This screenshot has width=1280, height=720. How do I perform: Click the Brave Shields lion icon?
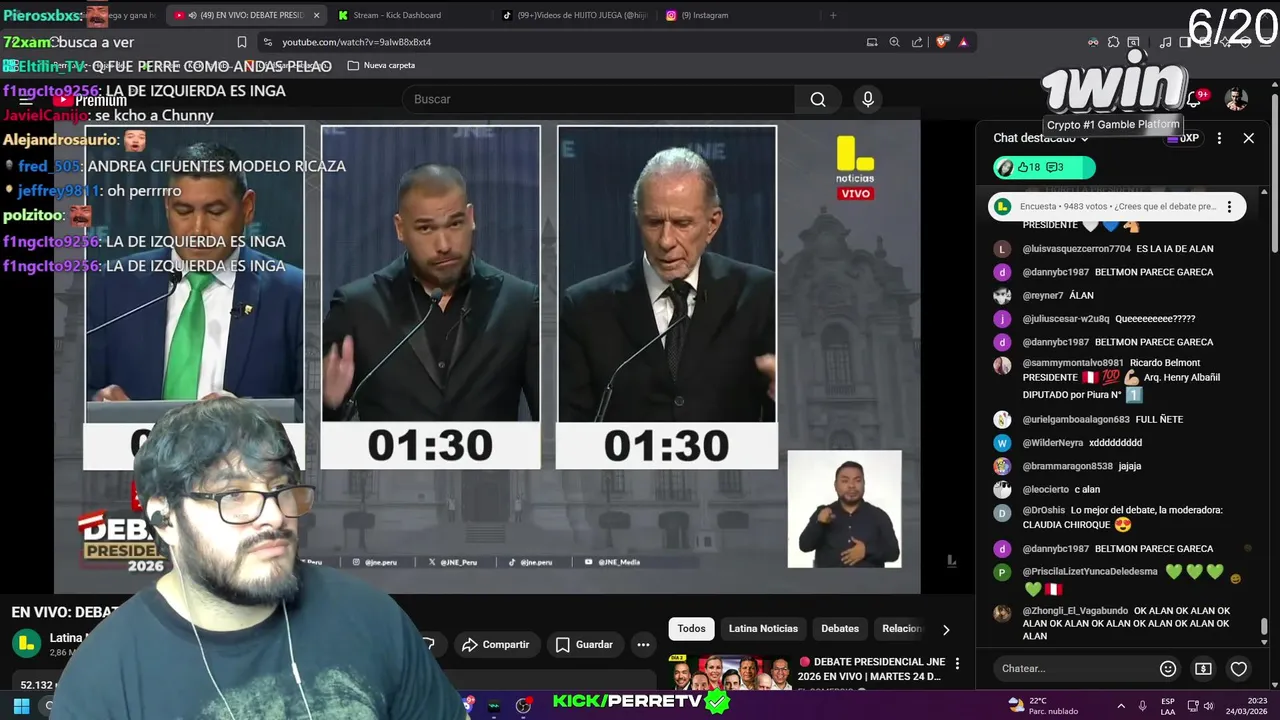click(942, 42)
